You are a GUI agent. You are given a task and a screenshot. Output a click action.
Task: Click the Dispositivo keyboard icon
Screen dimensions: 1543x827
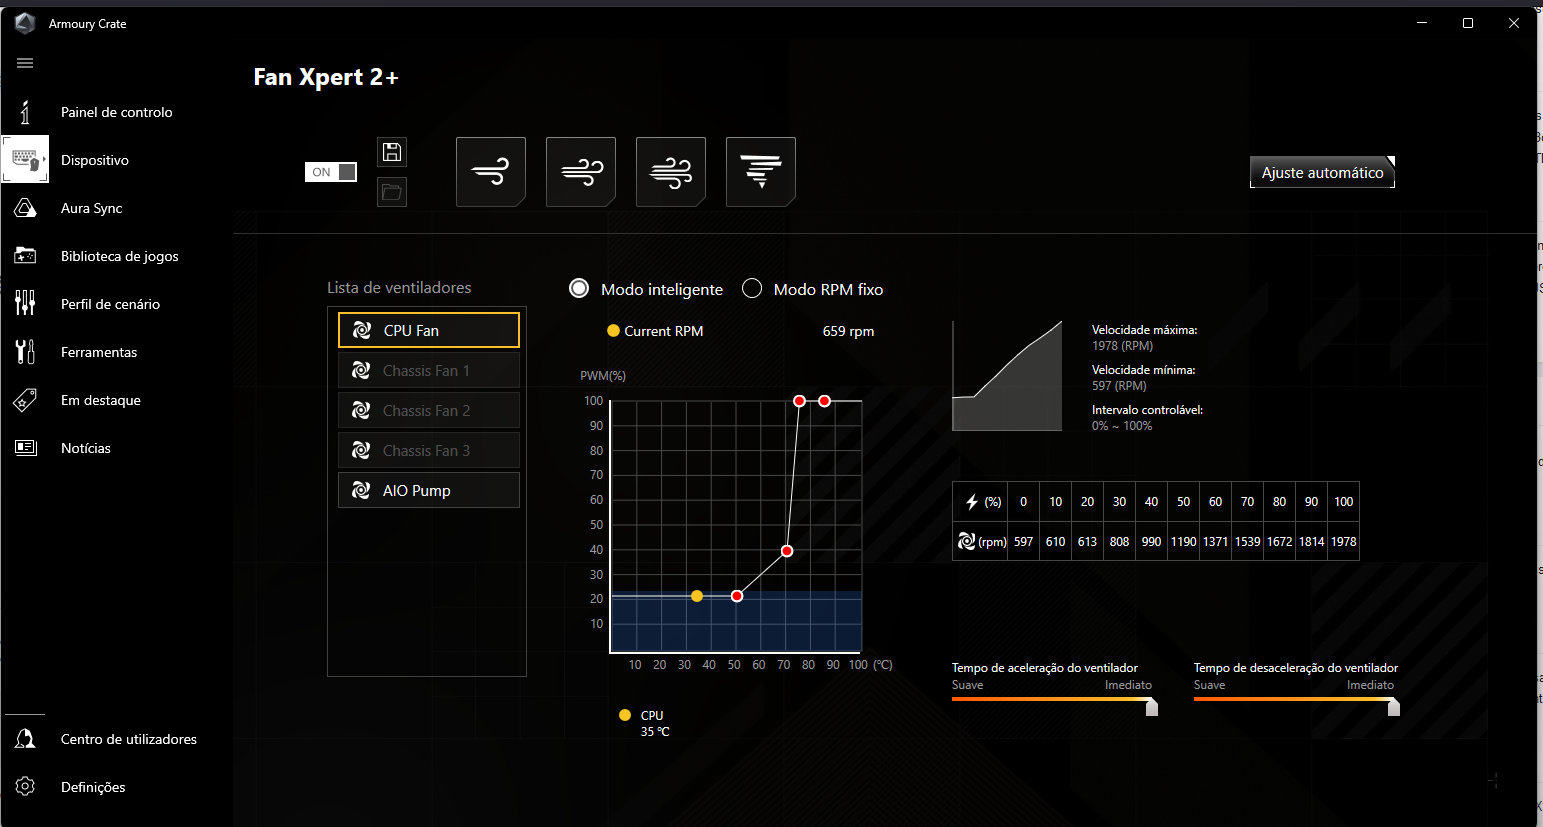[25, 160]
